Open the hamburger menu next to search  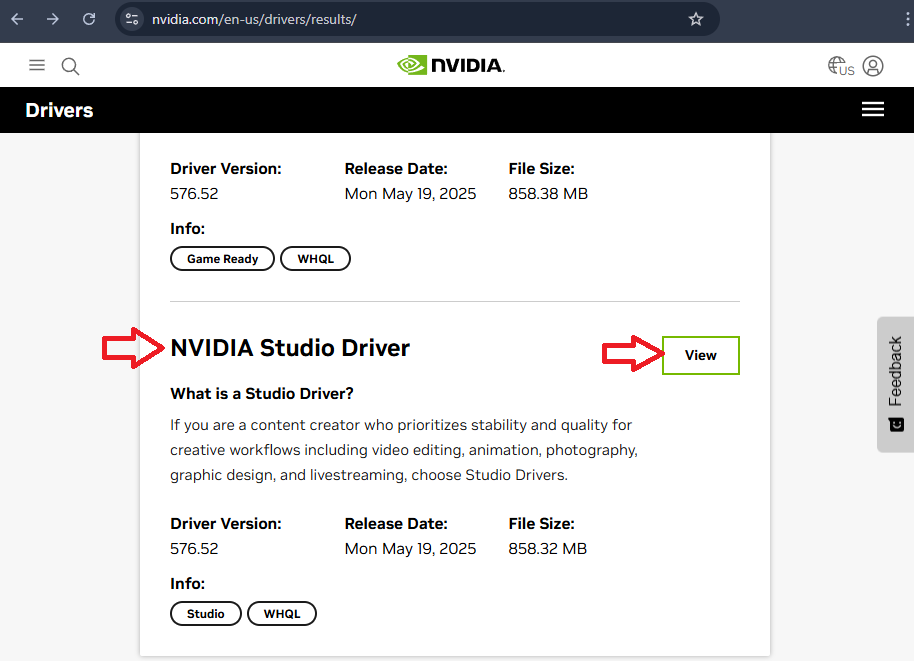(x=37, y=65)
